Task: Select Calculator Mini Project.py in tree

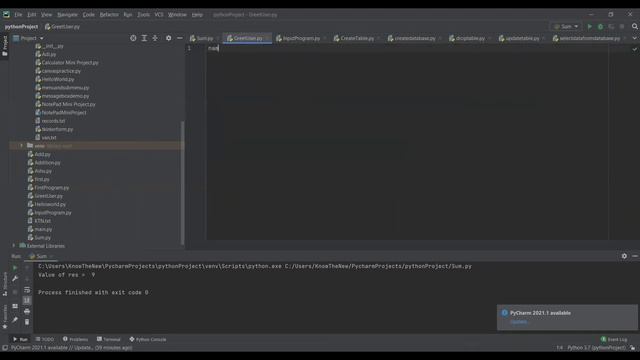Action: point(70,63)
